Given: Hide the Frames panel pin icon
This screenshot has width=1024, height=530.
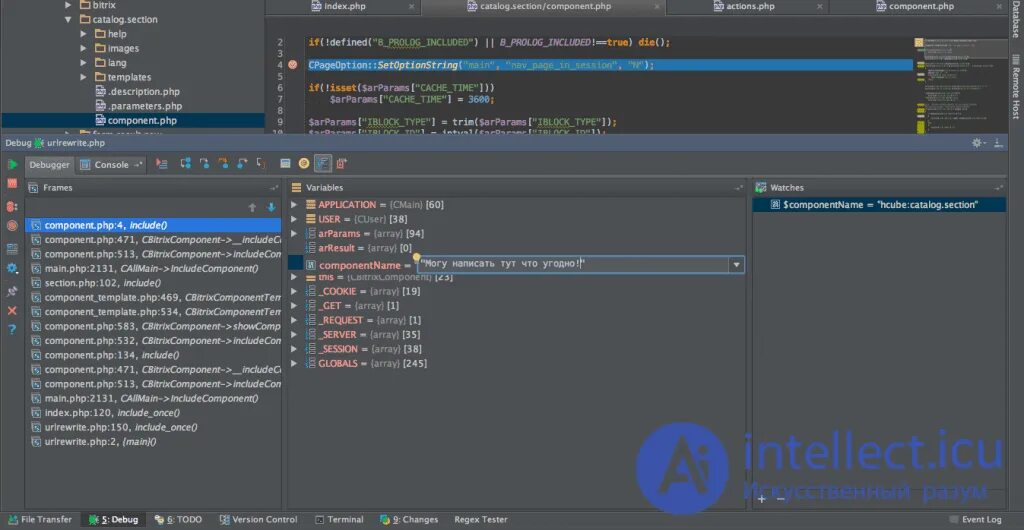Looking at the screenshot, I should tap(274, 188).
